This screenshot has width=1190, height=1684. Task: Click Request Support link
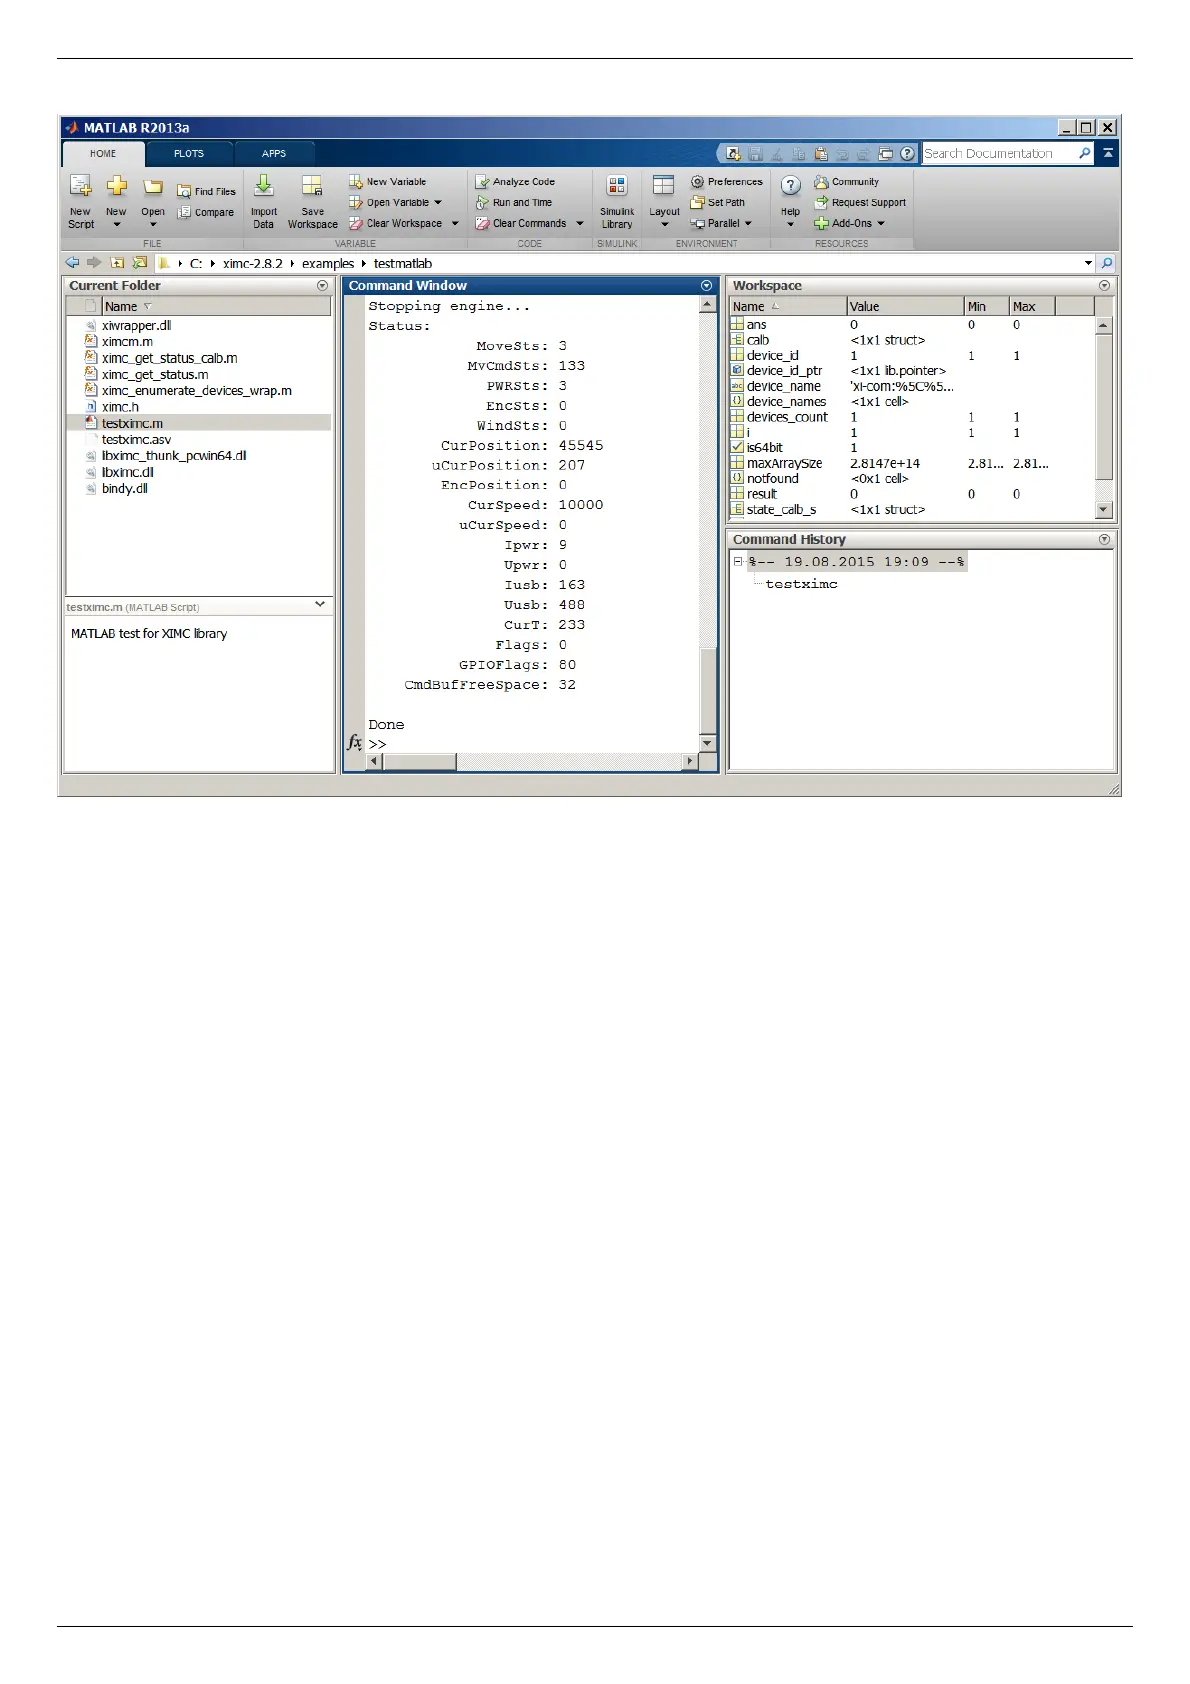coord(868,203)
